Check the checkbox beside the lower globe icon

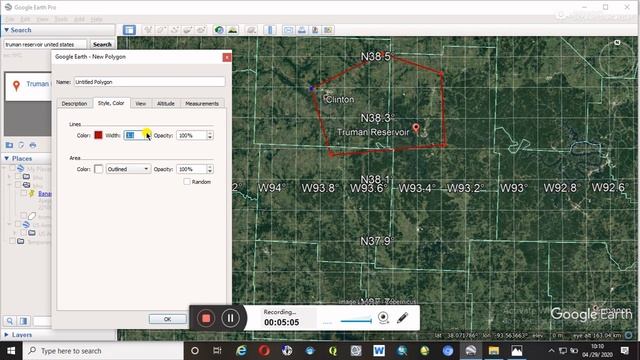pos(18,224)
